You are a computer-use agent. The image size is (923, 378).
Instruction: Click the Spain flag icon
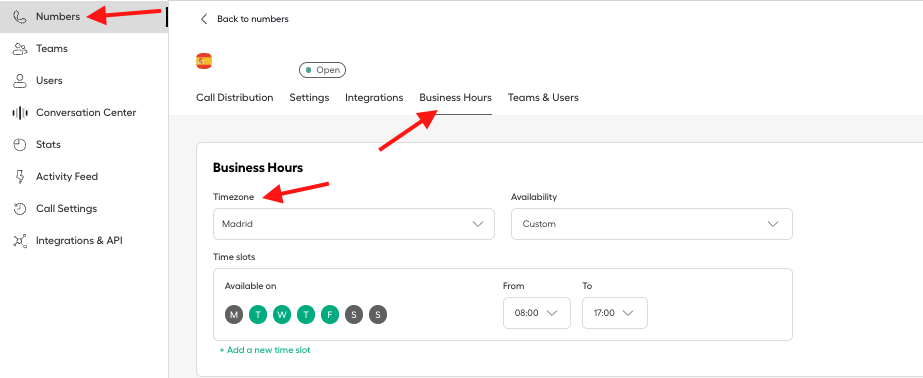click(x=204, y=61)
